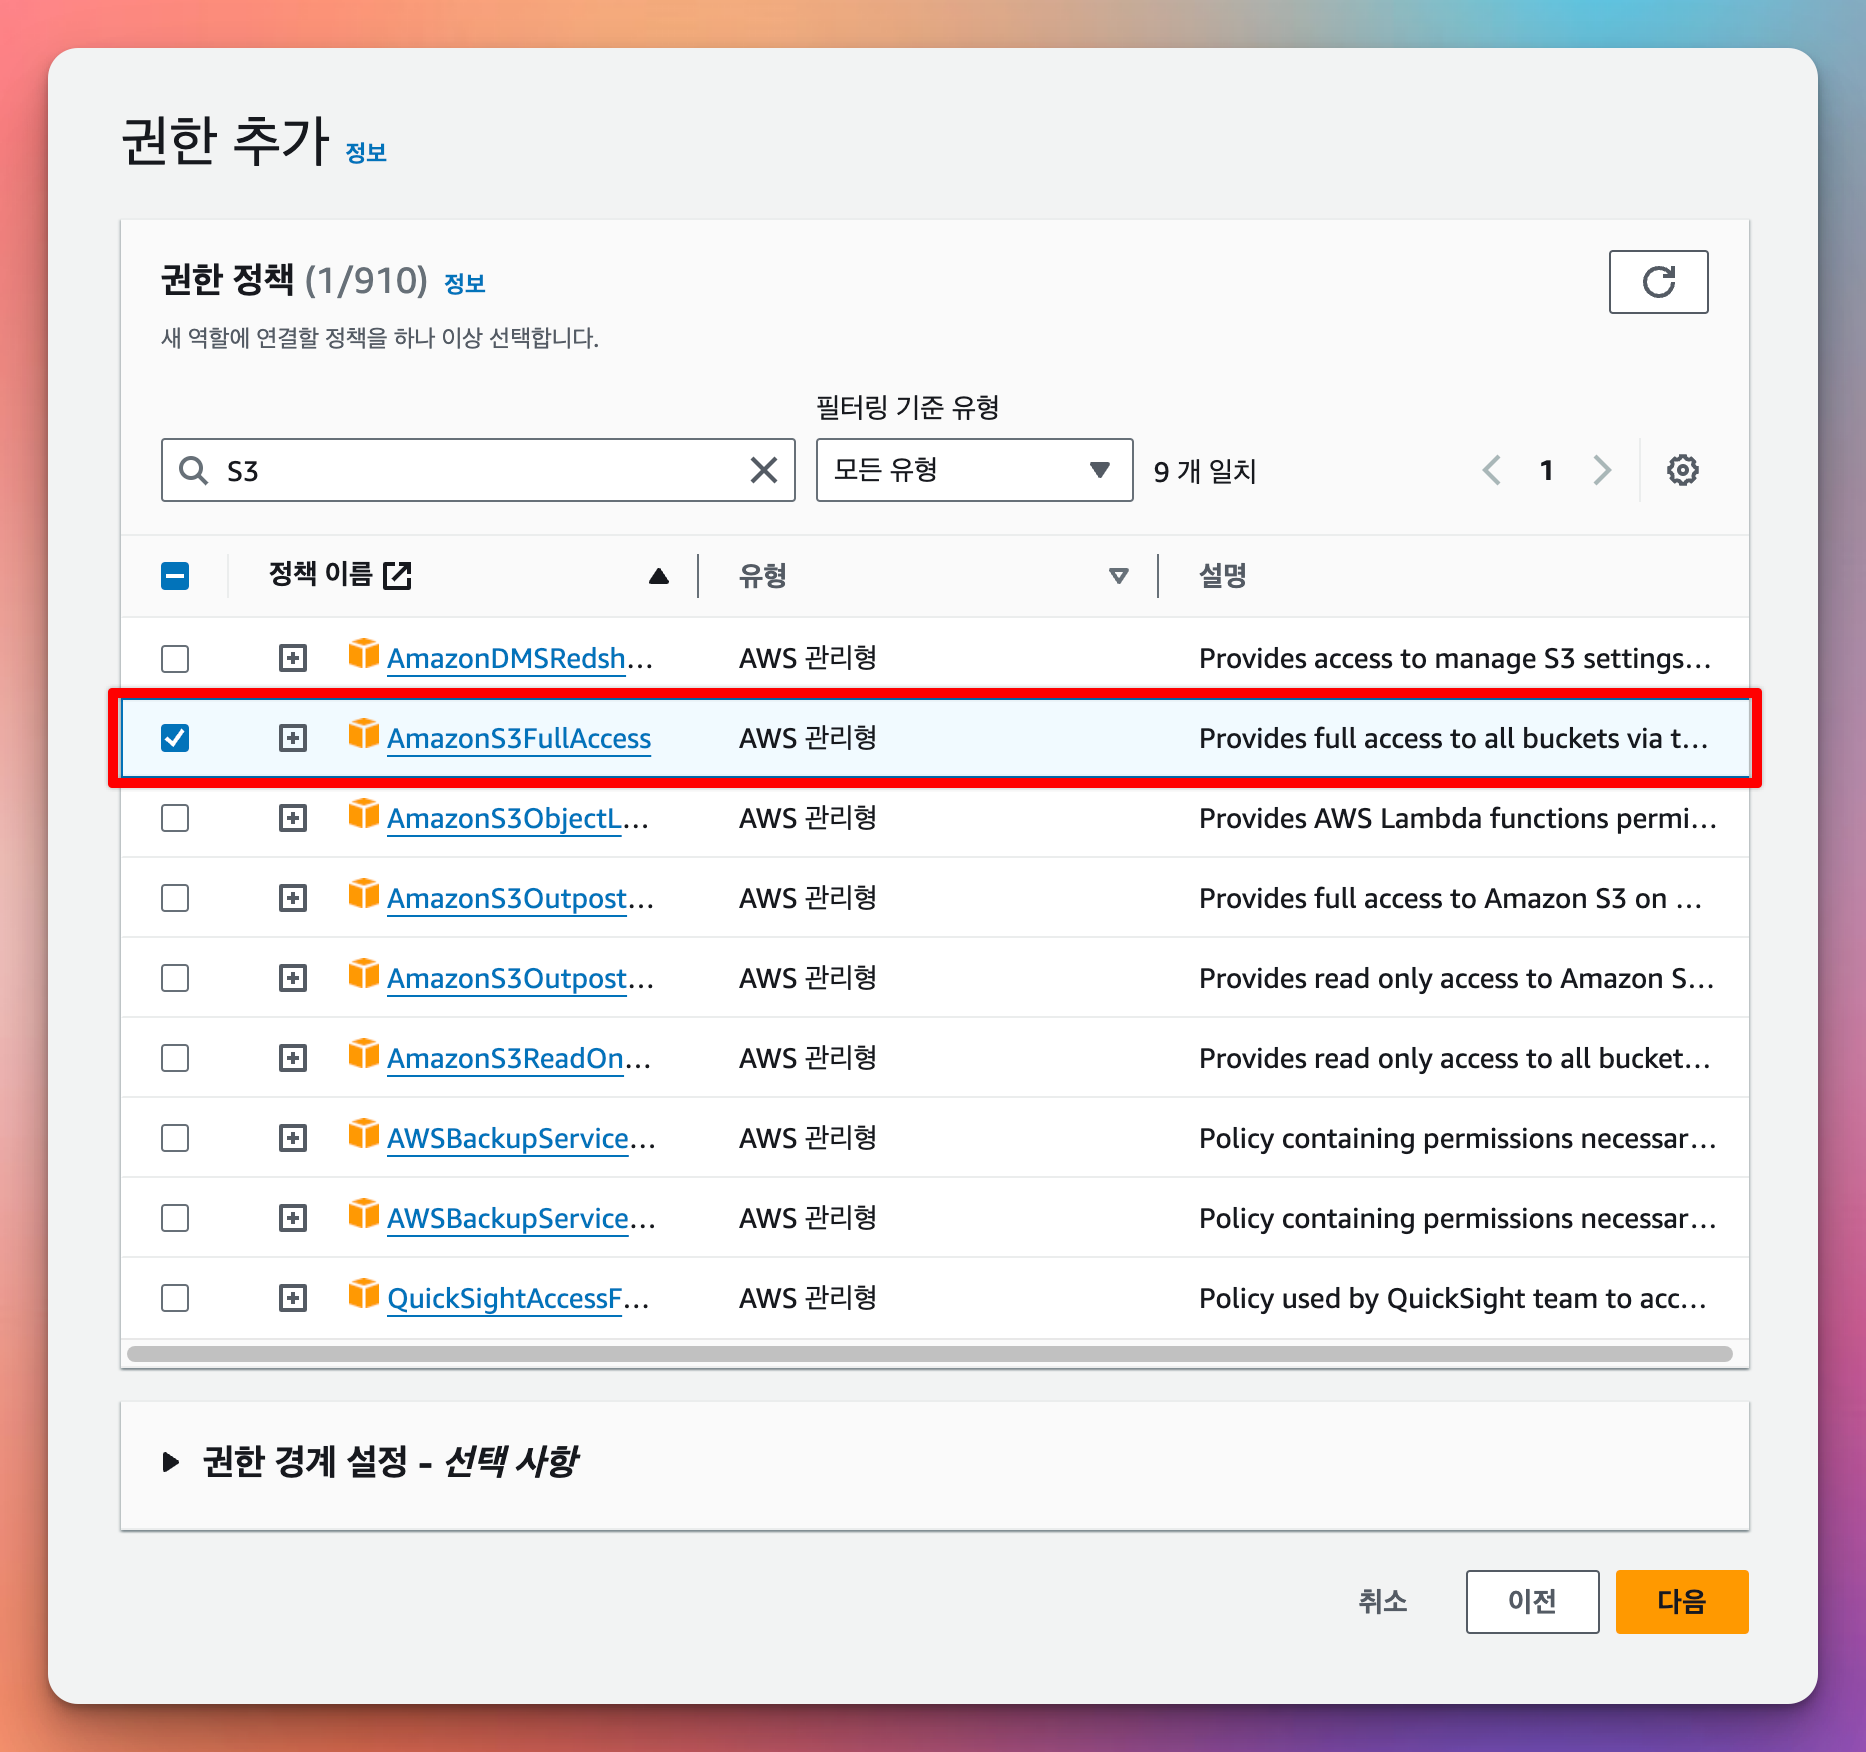This screenshot has height=1752, width=1866.
Task: Expand the AmazonS3ObjectL policy details
Action: click(293, 818)
